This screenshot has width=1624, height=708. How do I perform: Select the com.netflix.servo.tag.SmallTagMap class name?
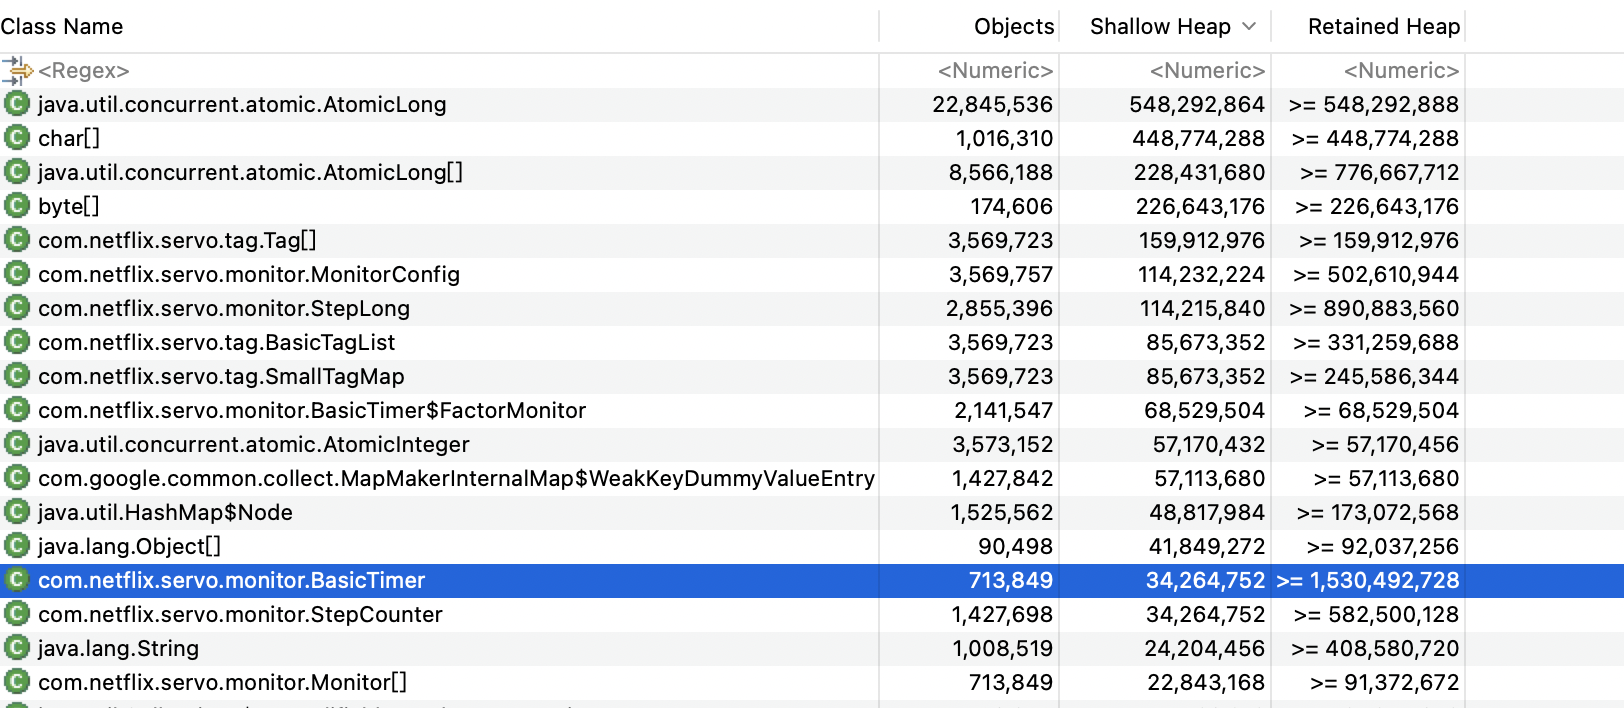point(221,376)
